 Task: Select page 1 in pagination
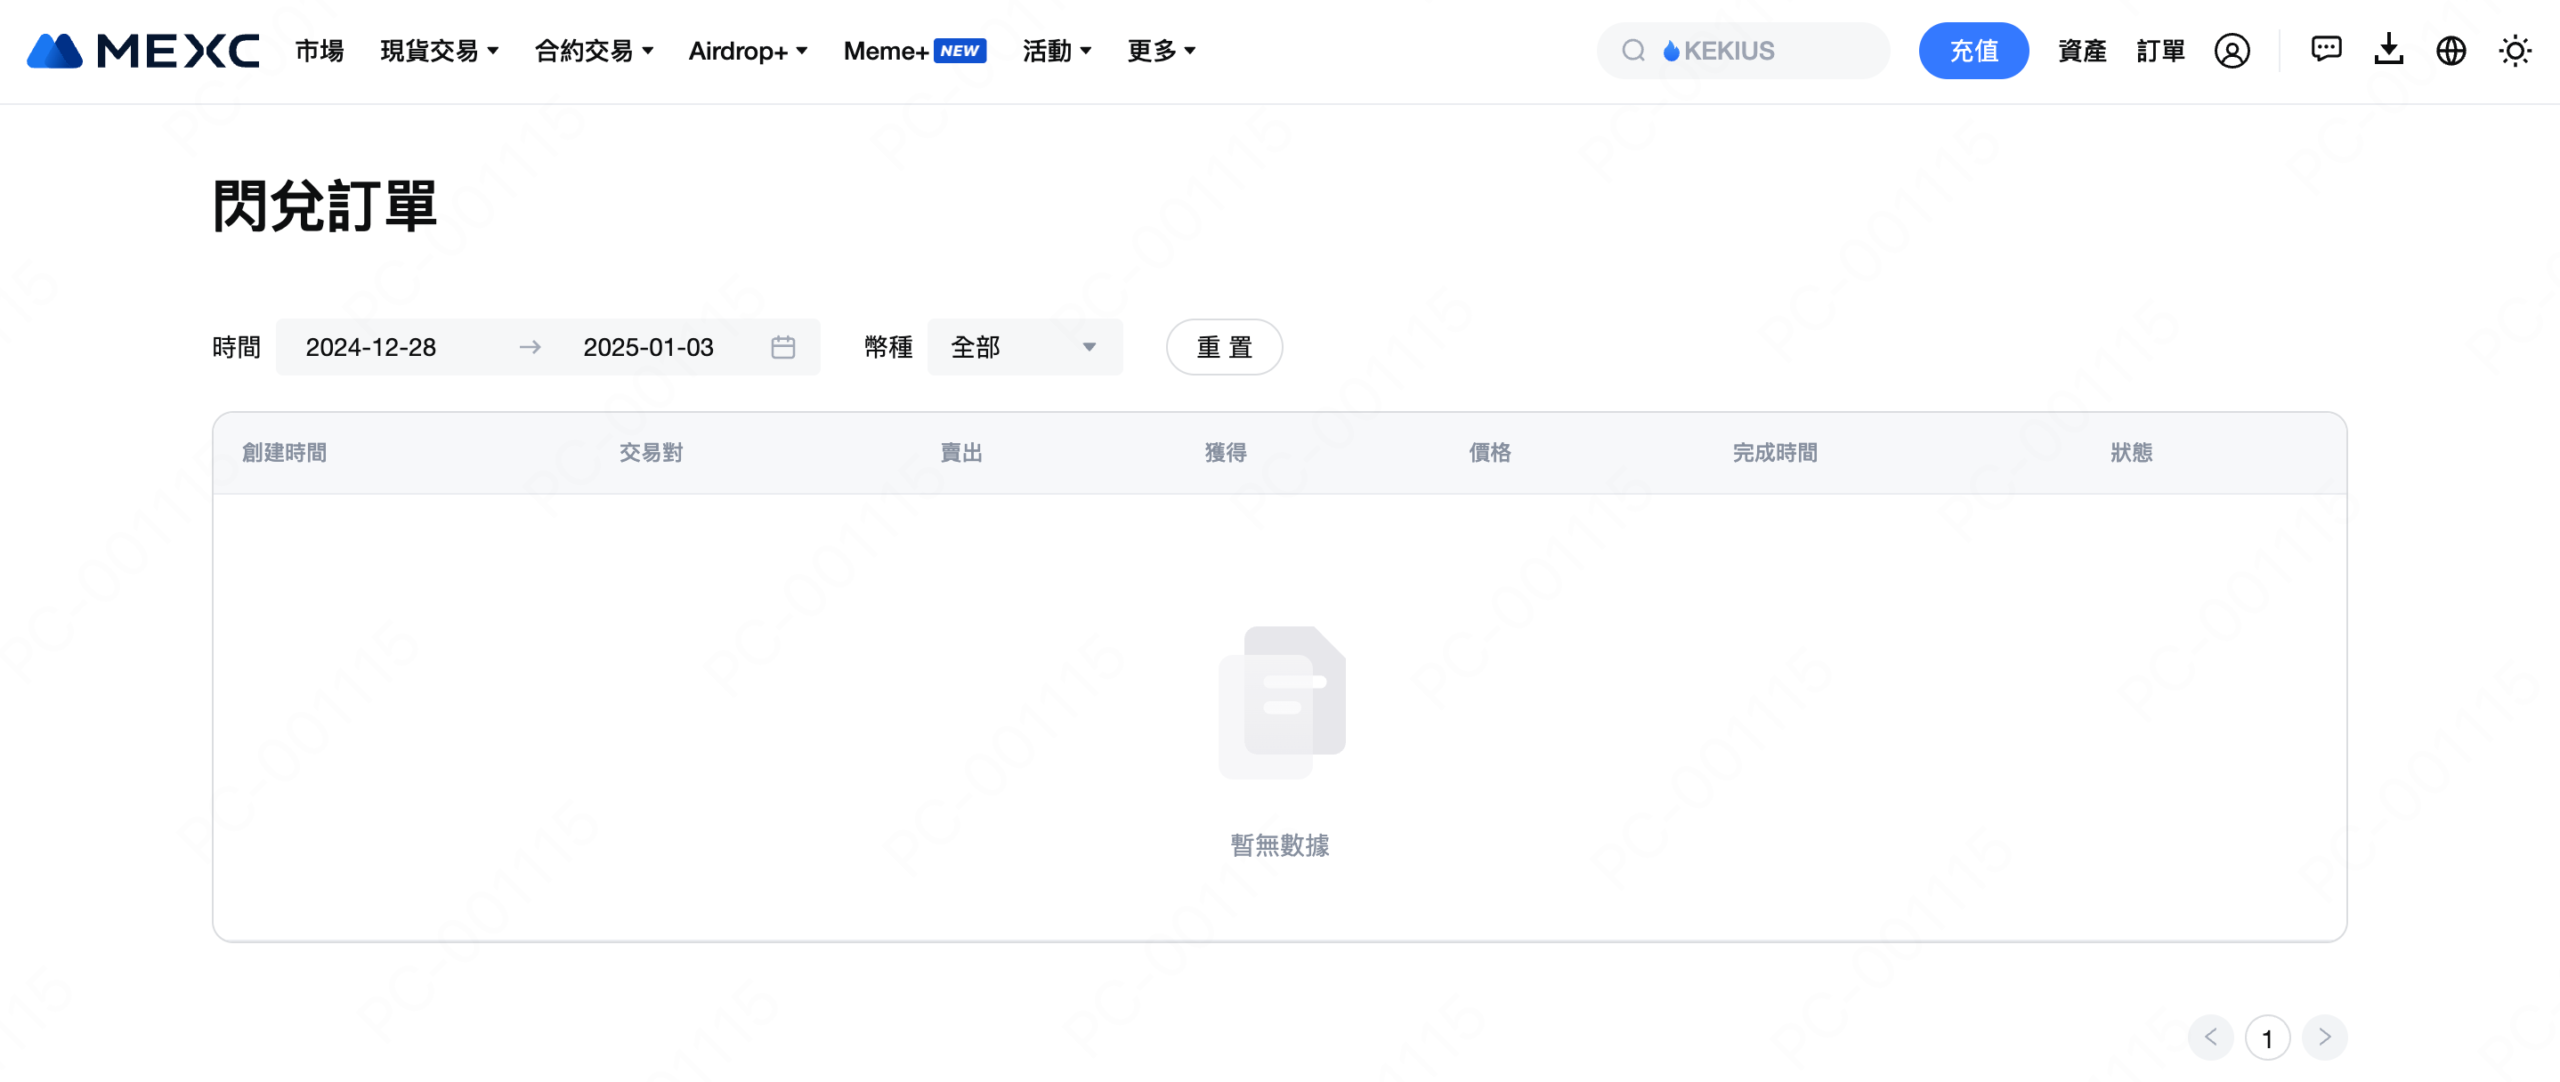(x=2267, y=1038)
